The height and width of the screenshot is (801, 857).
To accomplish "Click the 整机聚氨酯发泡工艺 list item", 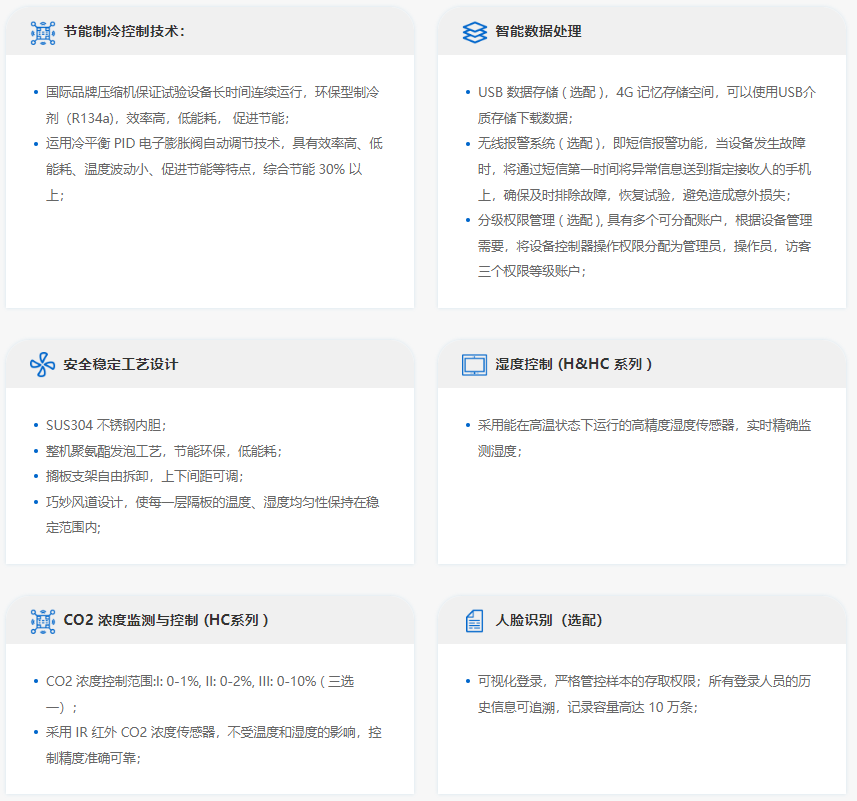I will 164,451.
